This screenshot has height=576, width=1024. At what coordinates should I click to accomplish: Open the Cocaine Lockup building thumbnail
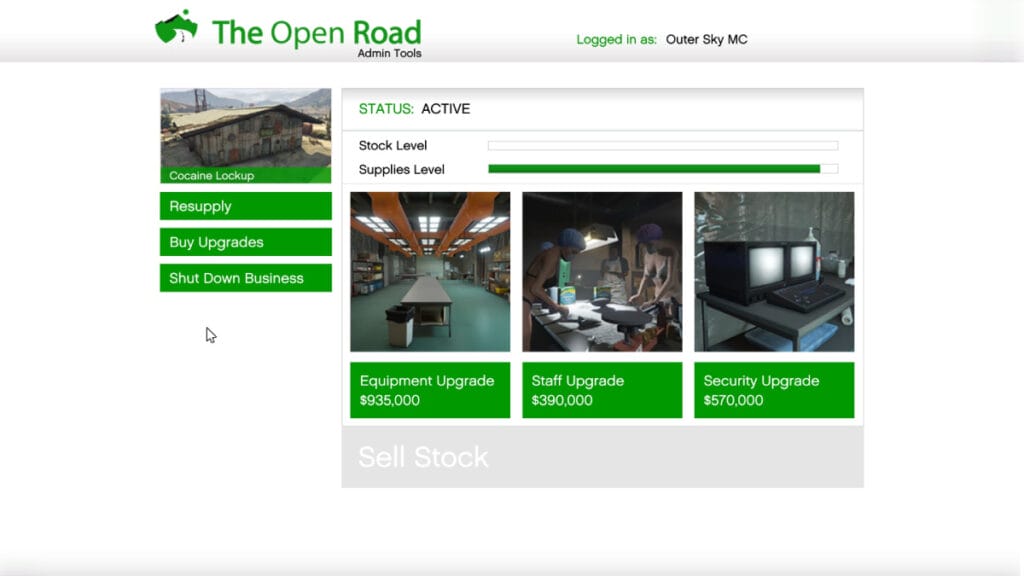tap(245, 127)
